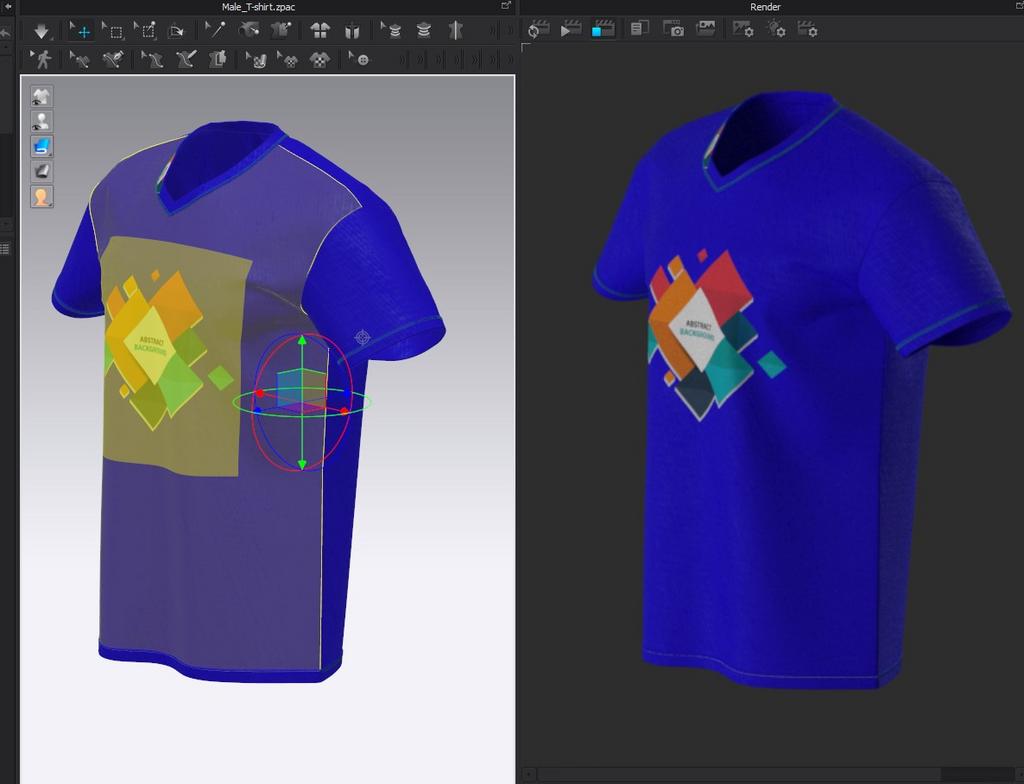
Task: Select the Render window title
Action: click(x=765, y=7)
